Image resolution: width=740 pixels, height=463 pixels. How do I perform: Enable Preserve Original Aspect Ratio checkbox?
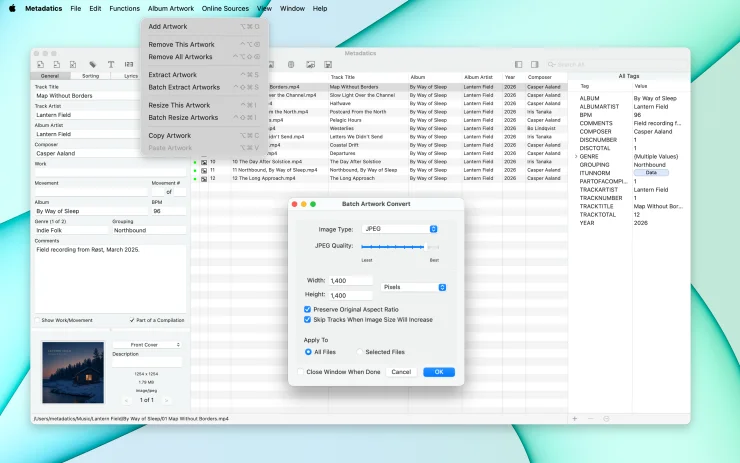point(307,309)
